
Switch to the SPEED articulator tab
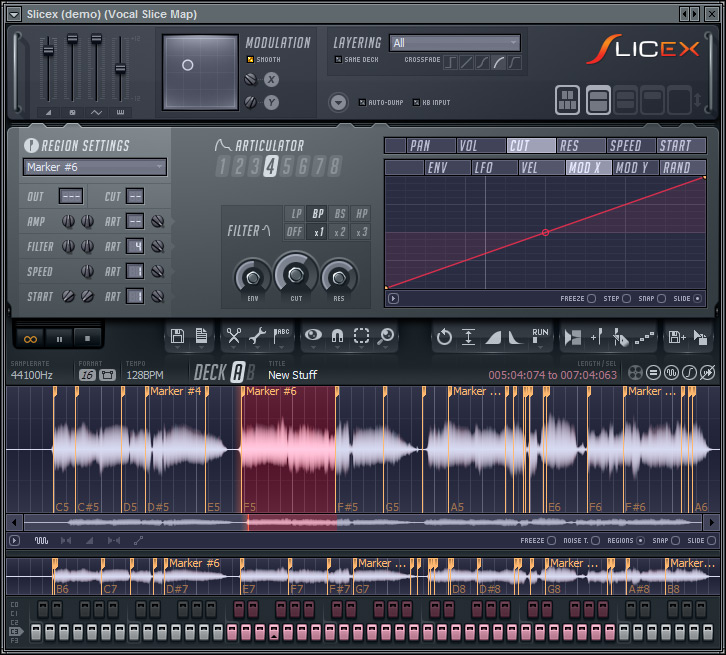pyautogui.click(x=631, y=145)
